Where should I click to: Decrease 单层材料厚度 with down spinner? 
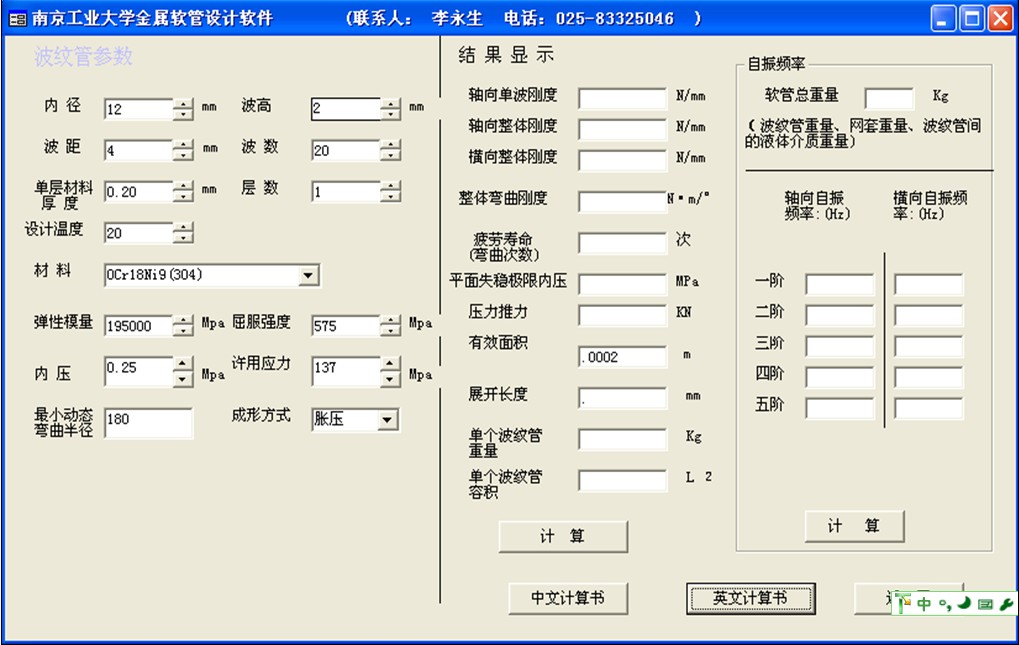(x=184, y=198)
